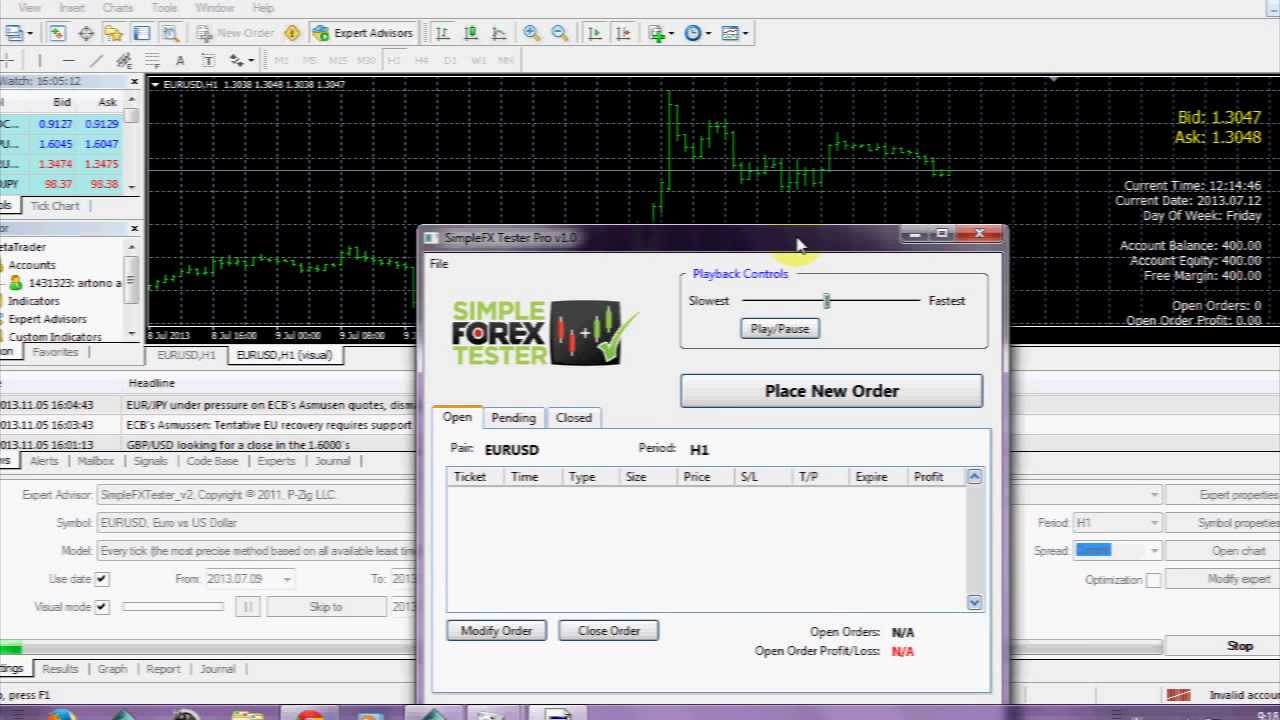Toggle the Visual mode checkbox

point(101,607)
